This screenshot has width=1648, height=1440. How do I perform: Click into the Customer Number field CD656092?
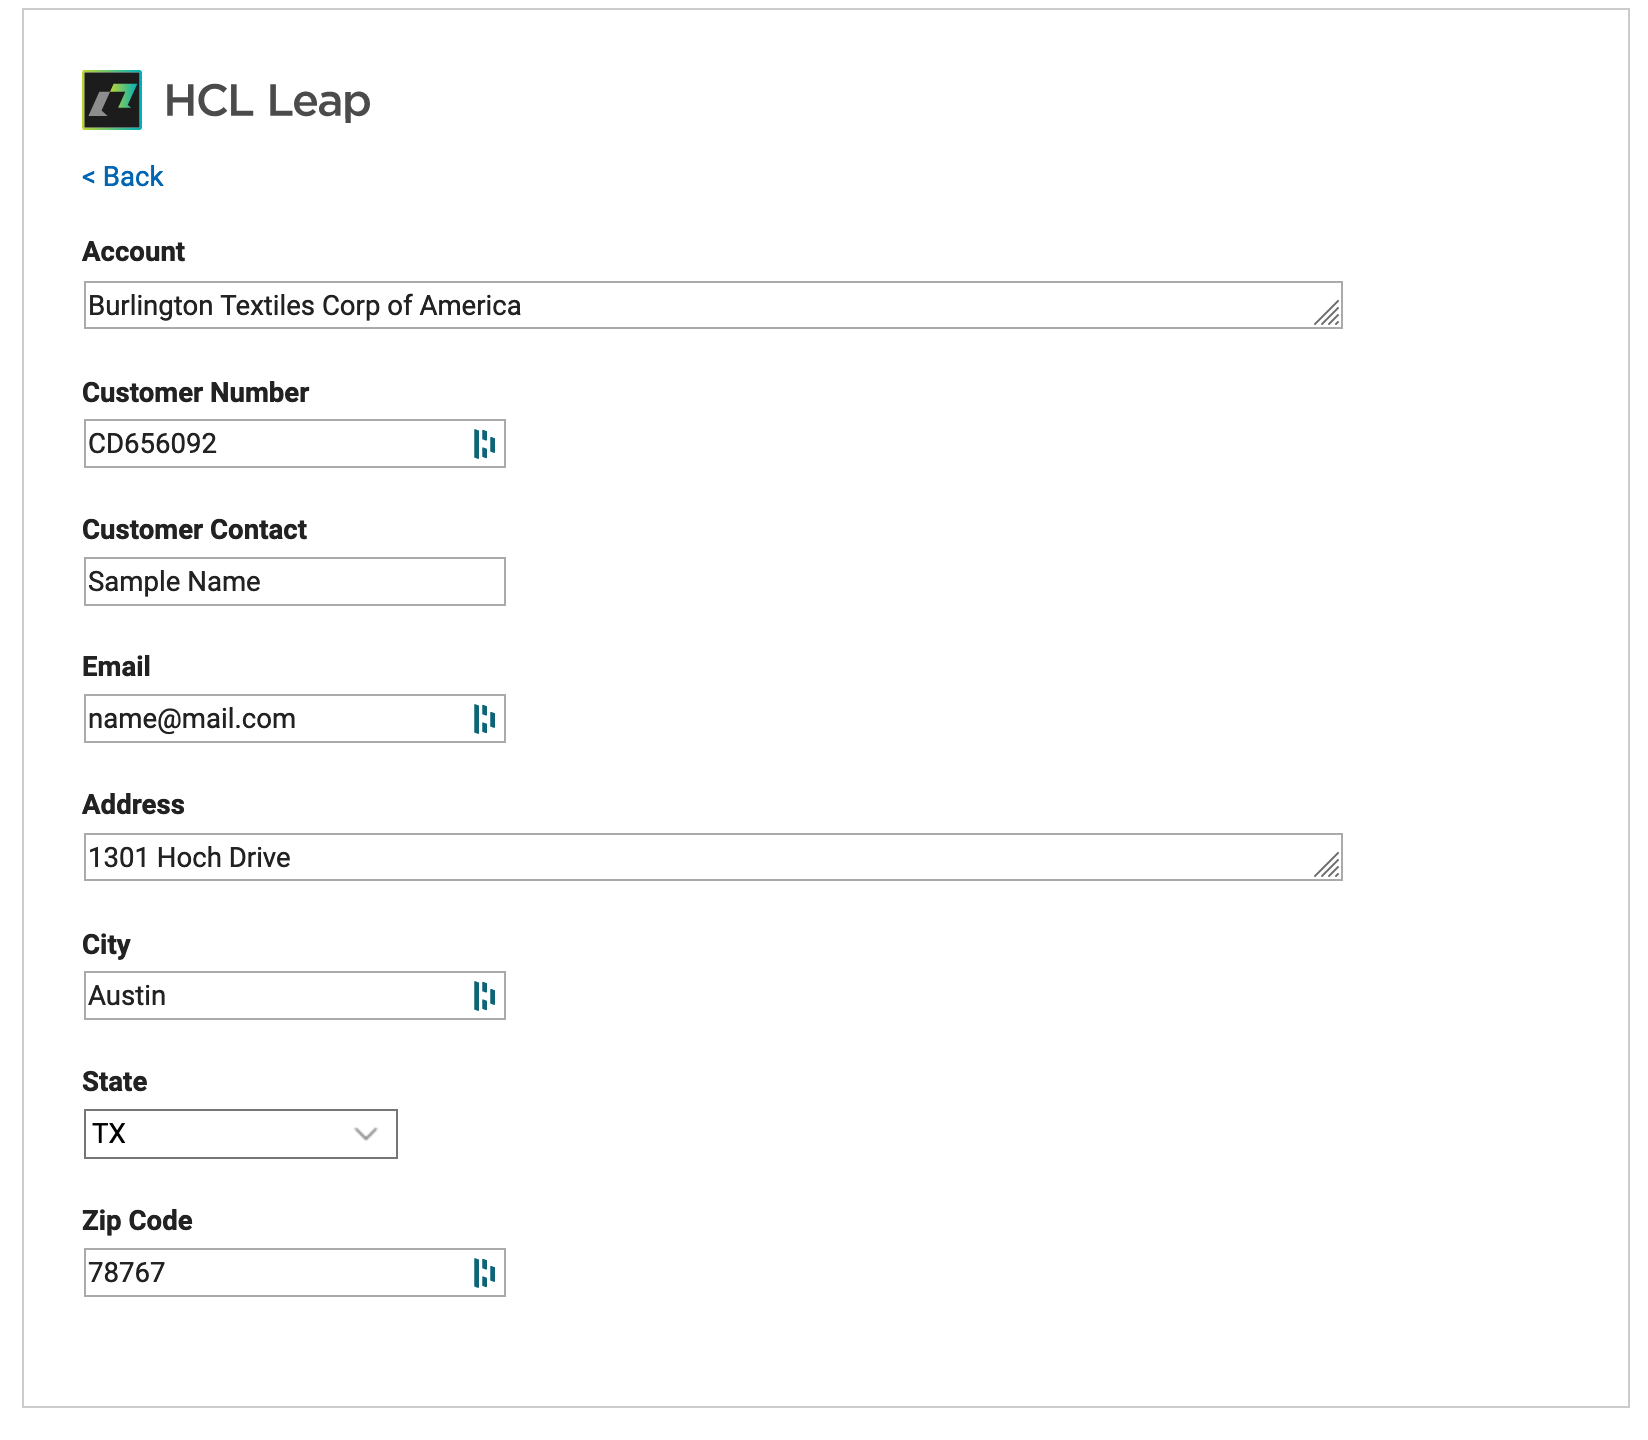(x=295, y=444)
